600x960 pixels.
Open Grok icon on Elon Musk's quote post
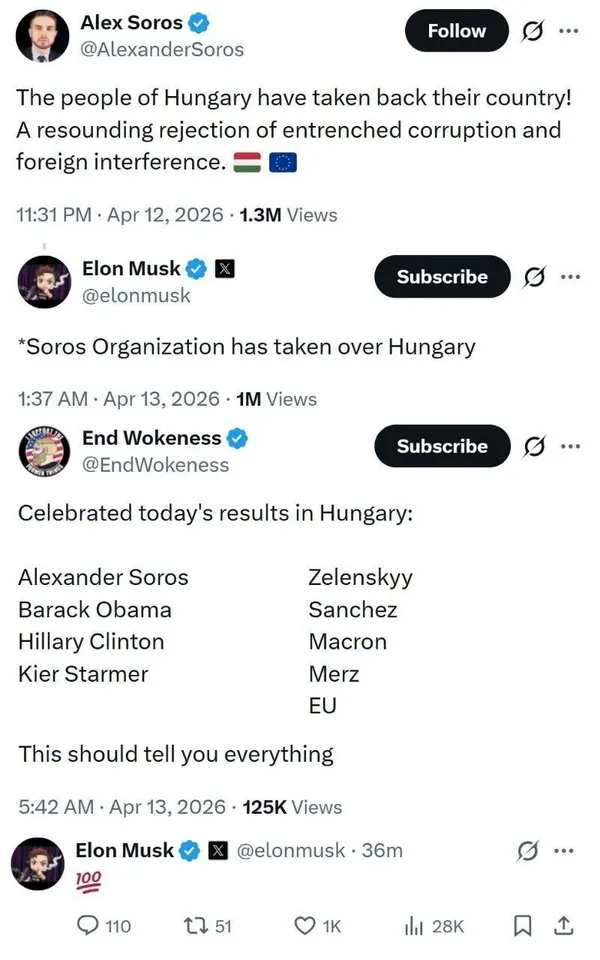coord(535,277)
